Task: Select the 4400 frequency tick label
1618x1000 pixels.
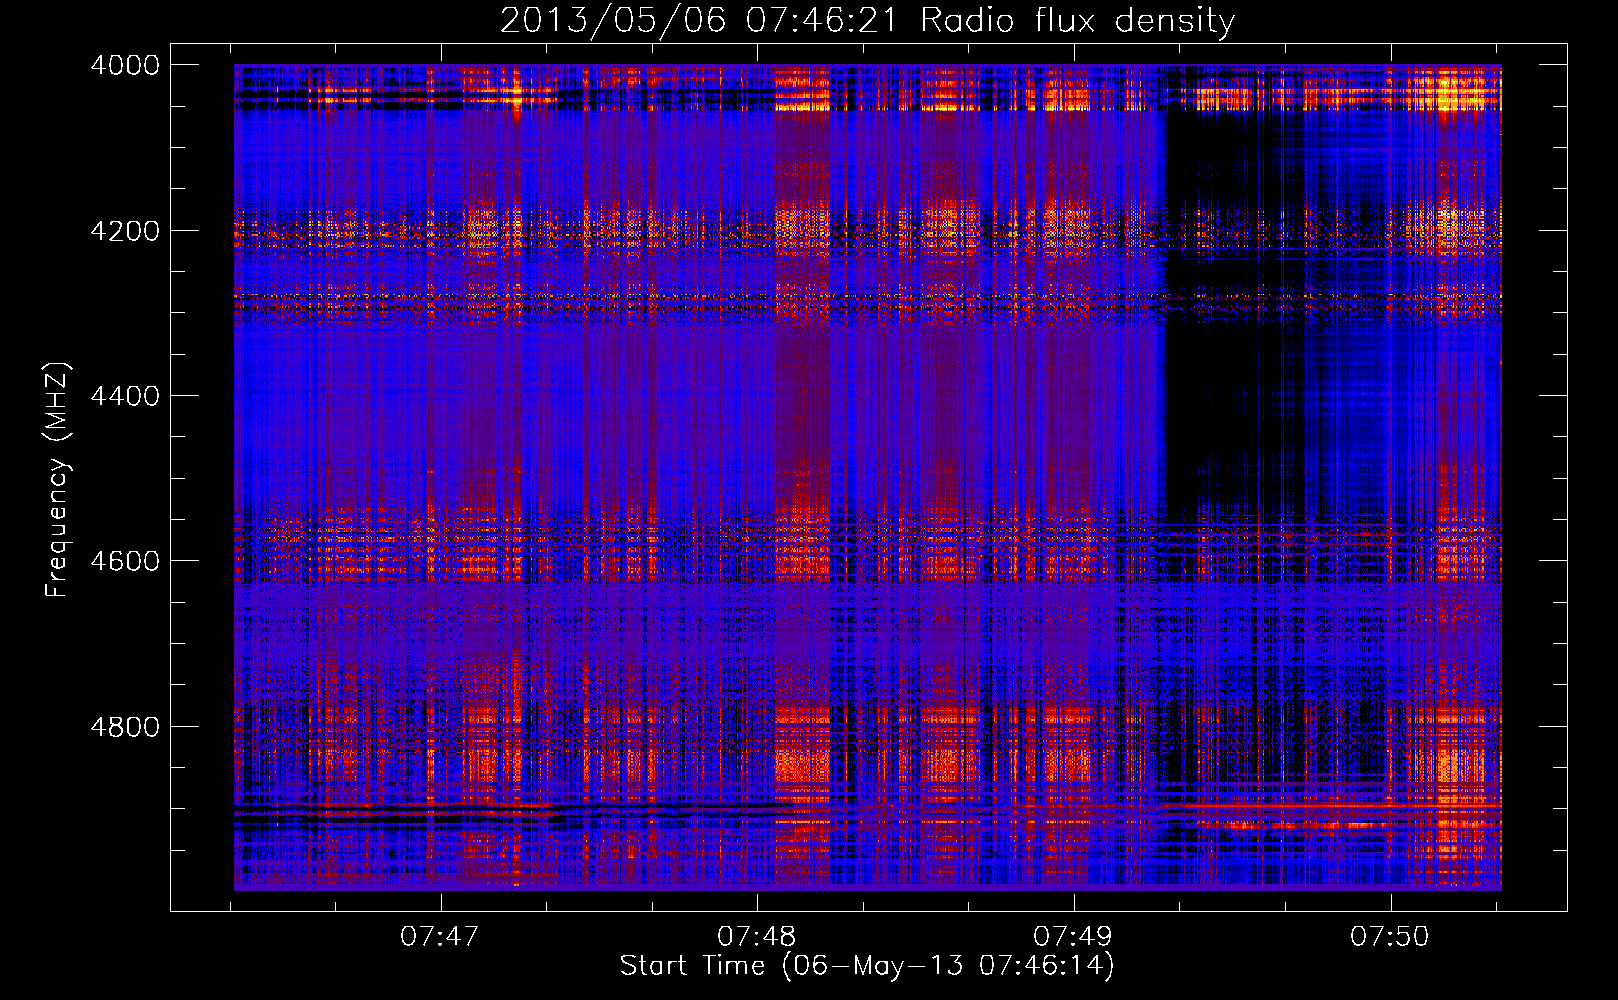Action: click(125, 396)
